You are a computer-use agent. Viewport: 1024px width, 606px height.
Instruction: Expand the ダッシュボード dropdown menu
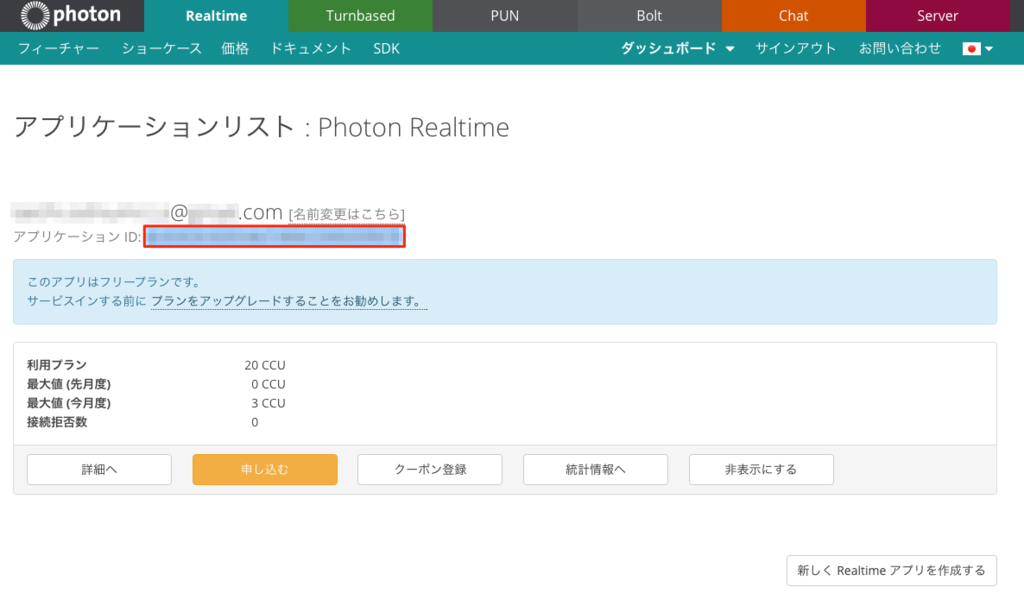pyautogui.click(x=677, y=48)
